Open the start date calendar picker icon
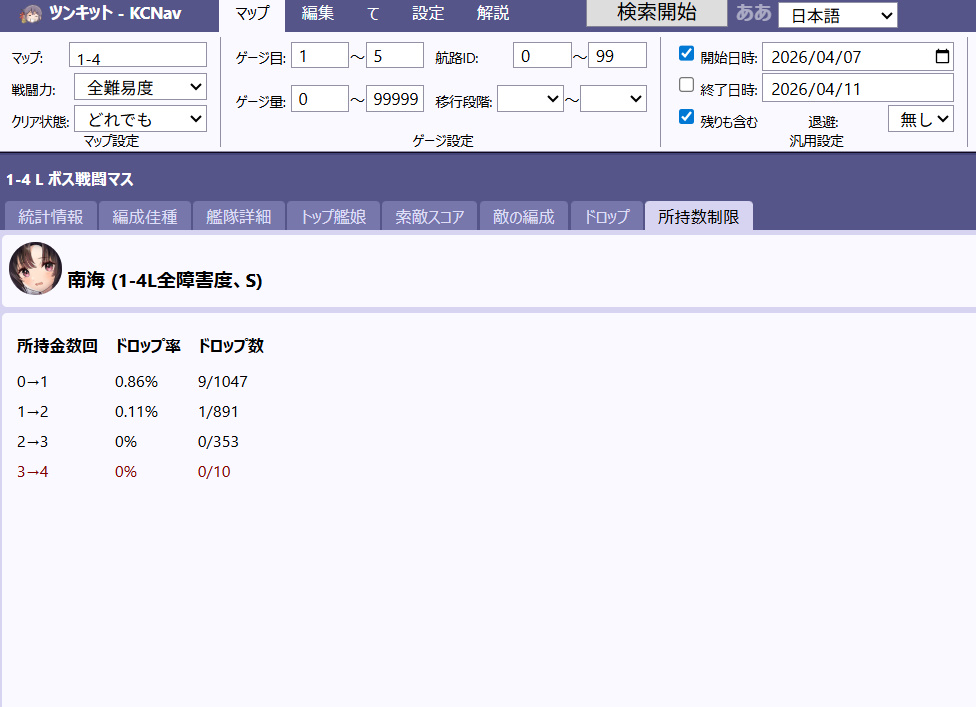 (941, 57)
